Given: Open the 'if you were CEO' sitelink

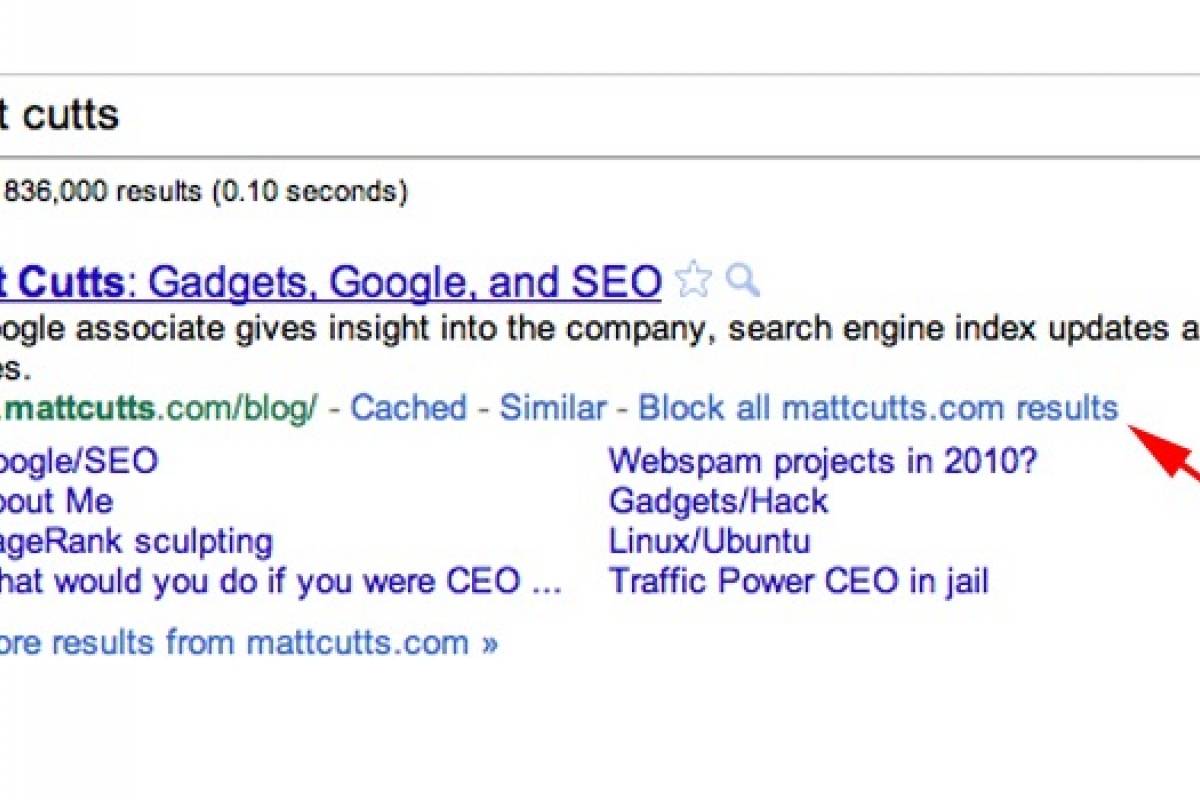Looking at the screenshot, I should (x=280, y=581).
